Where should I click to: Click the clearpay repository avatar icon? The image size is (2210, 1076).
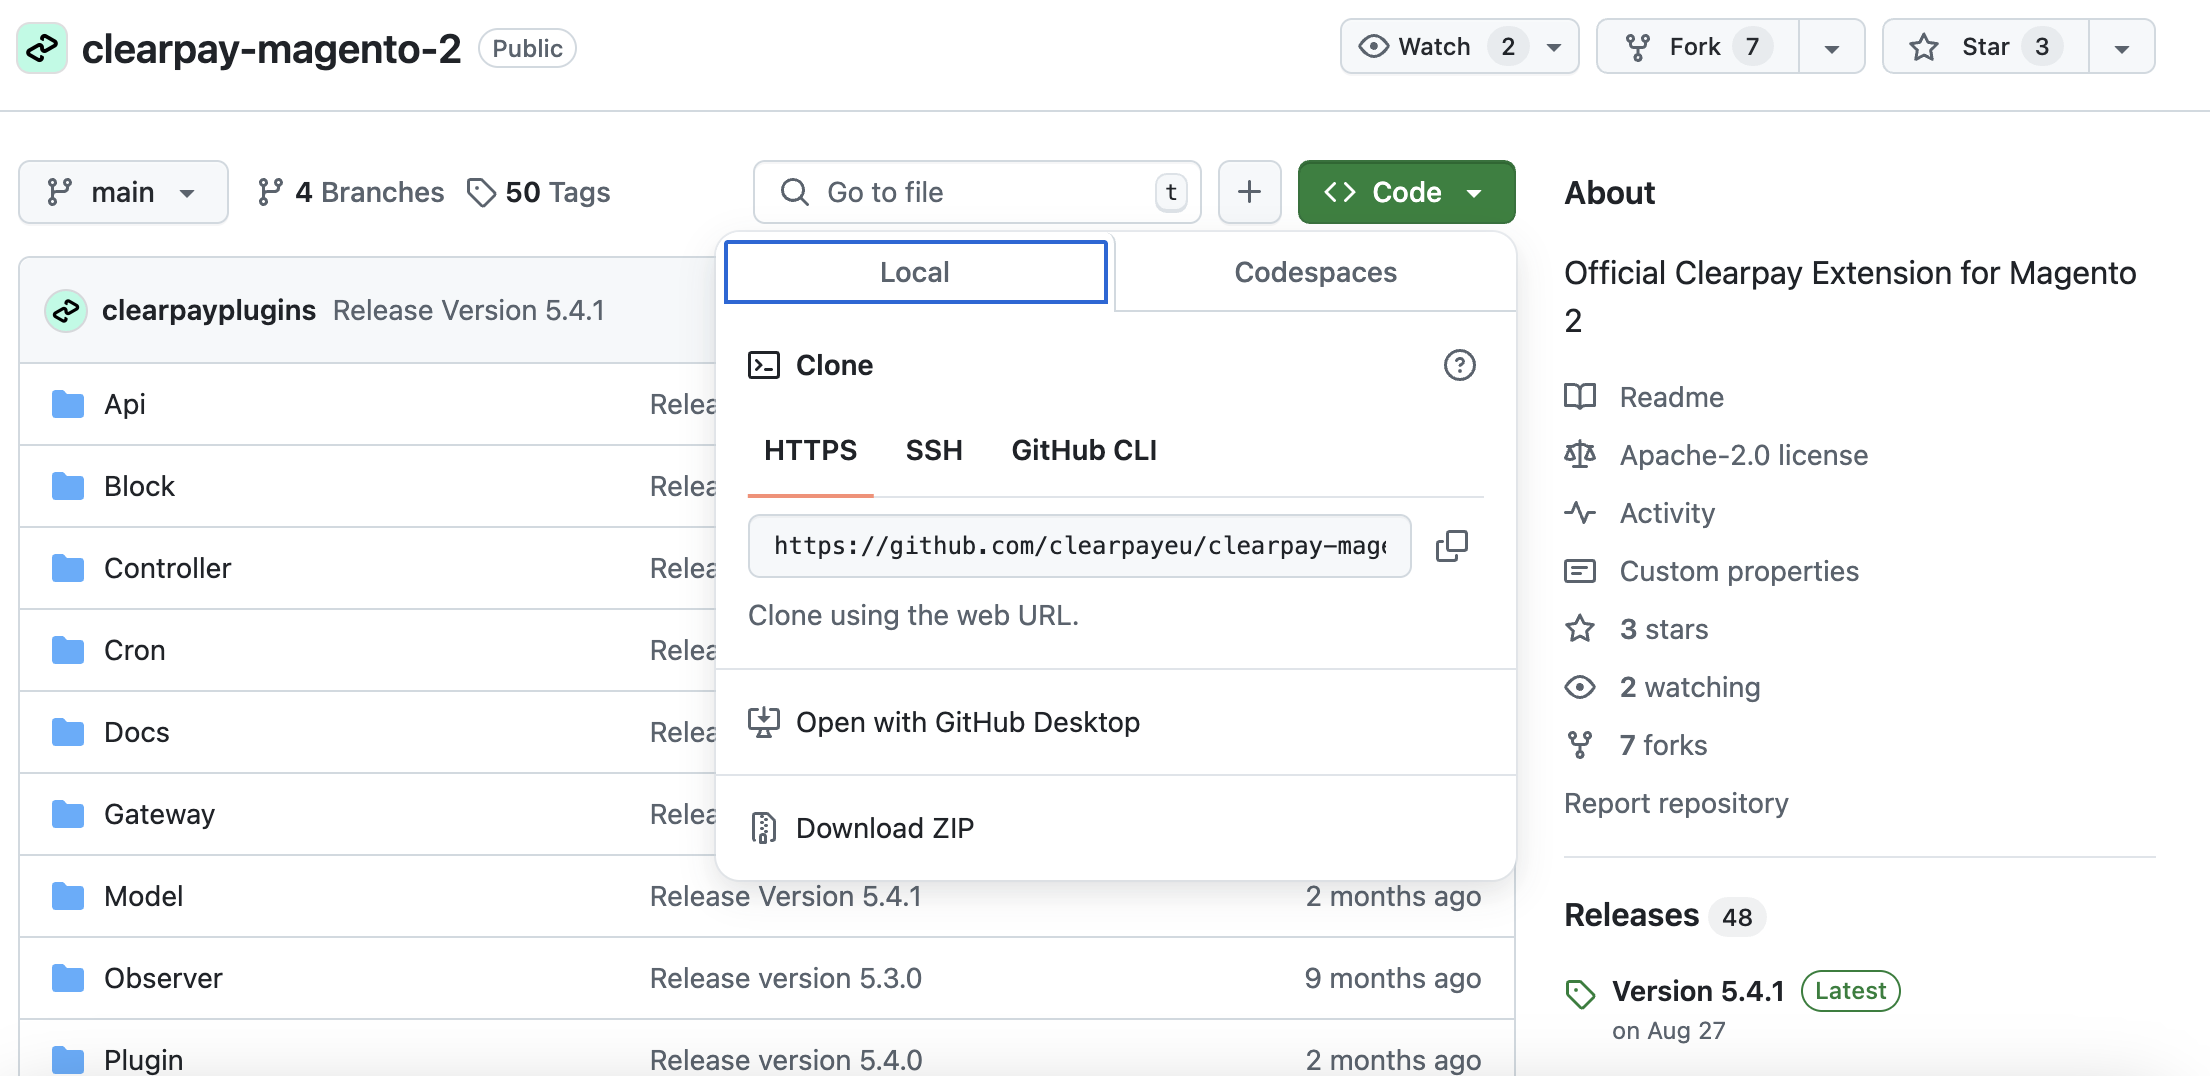42,48
